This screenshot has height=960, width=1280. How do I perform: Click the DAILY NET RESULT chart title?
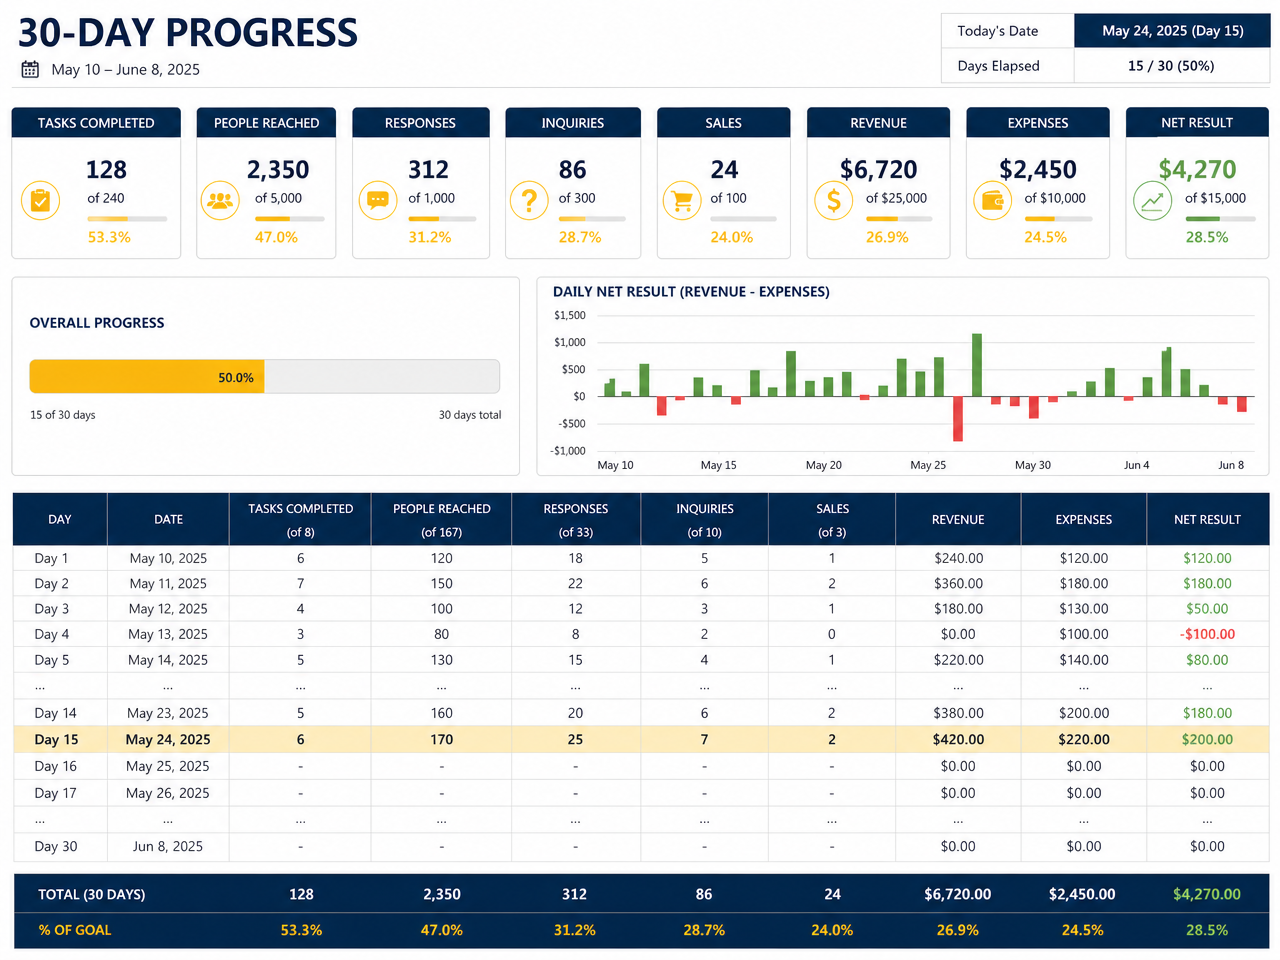click(x=691, y=291)
